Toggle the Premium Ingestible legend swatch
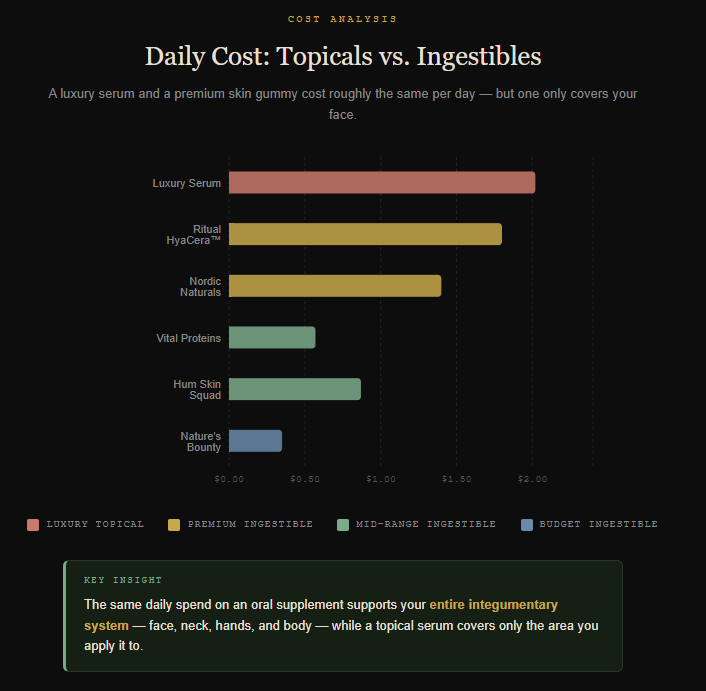The image size is (706, 691). (x=174, y=525)
